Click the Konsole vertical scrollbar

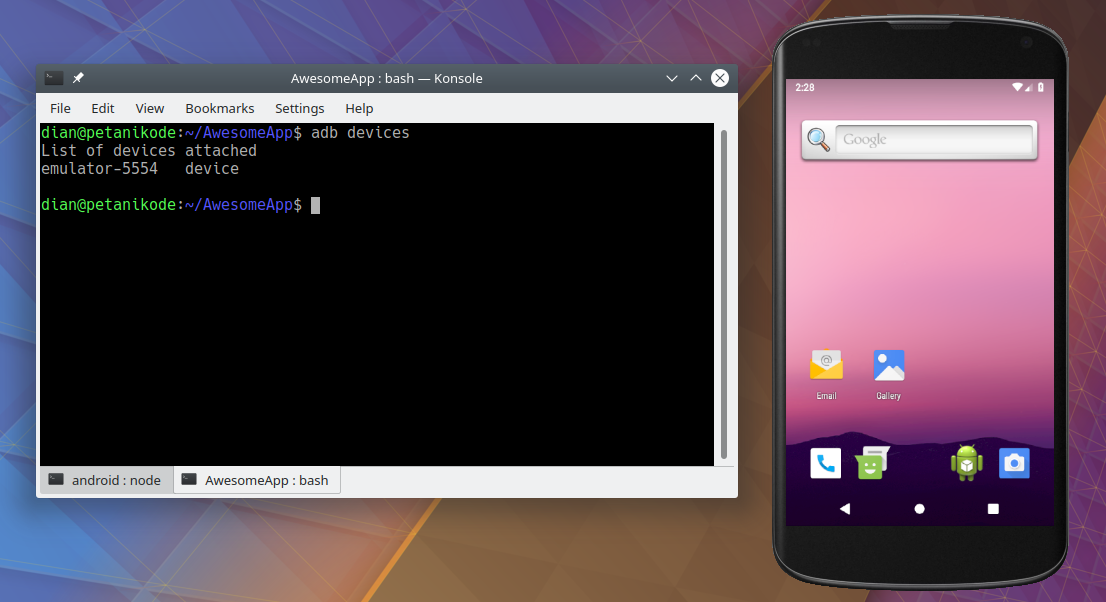click(x=724, y=294)
